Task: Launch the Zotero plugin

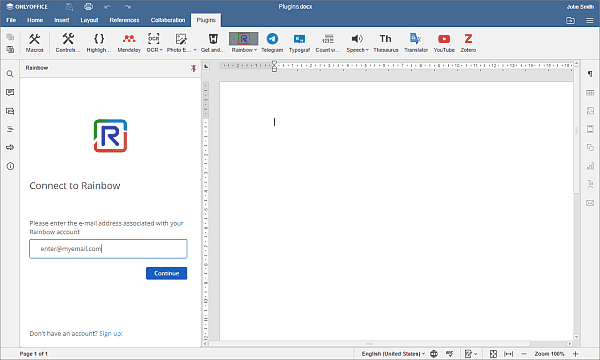Action: [468, 42]
